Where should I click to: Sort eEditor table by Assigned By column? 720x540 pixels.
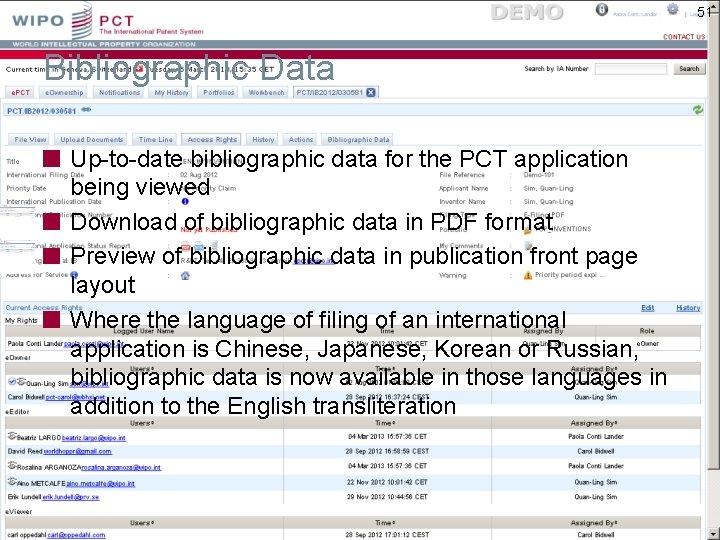(x=594, y=423)
